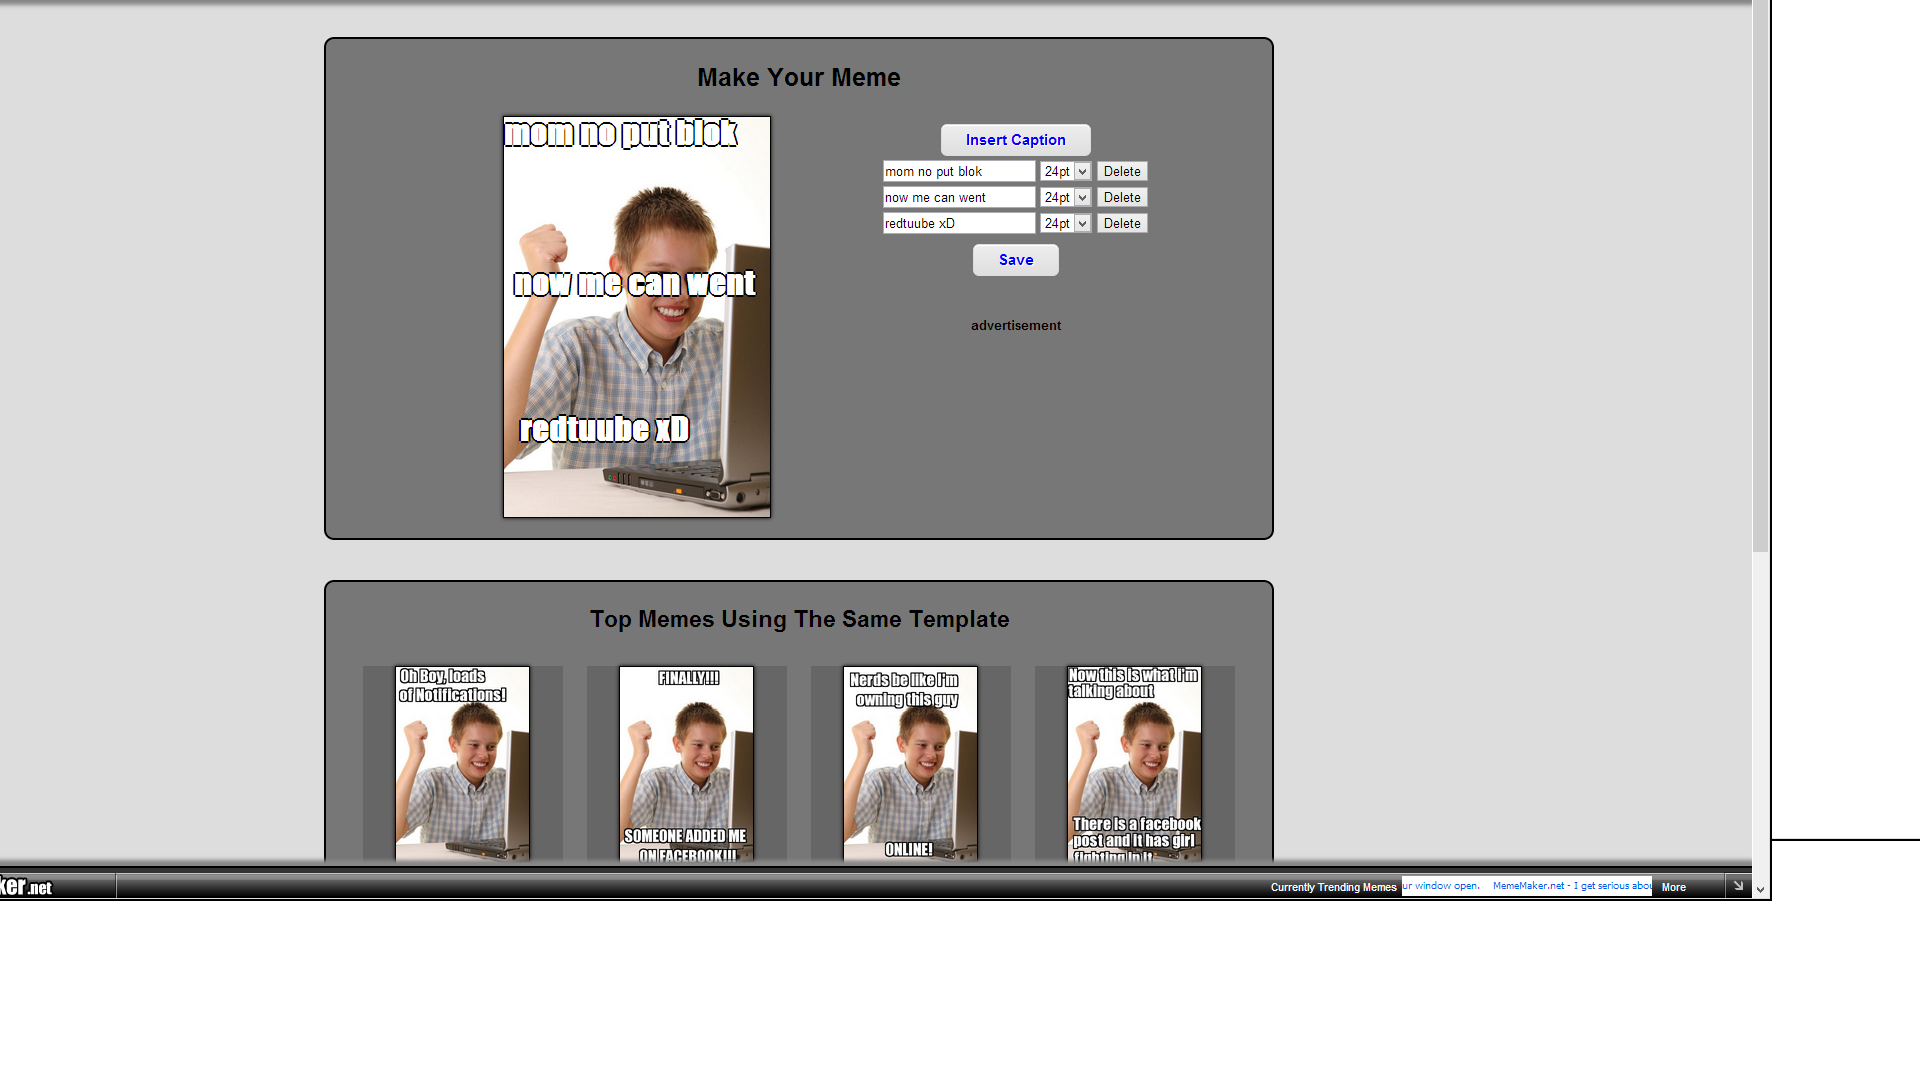
Task: Edit the 'mom no put blok' text field
Action: click(x=959, y=172)
